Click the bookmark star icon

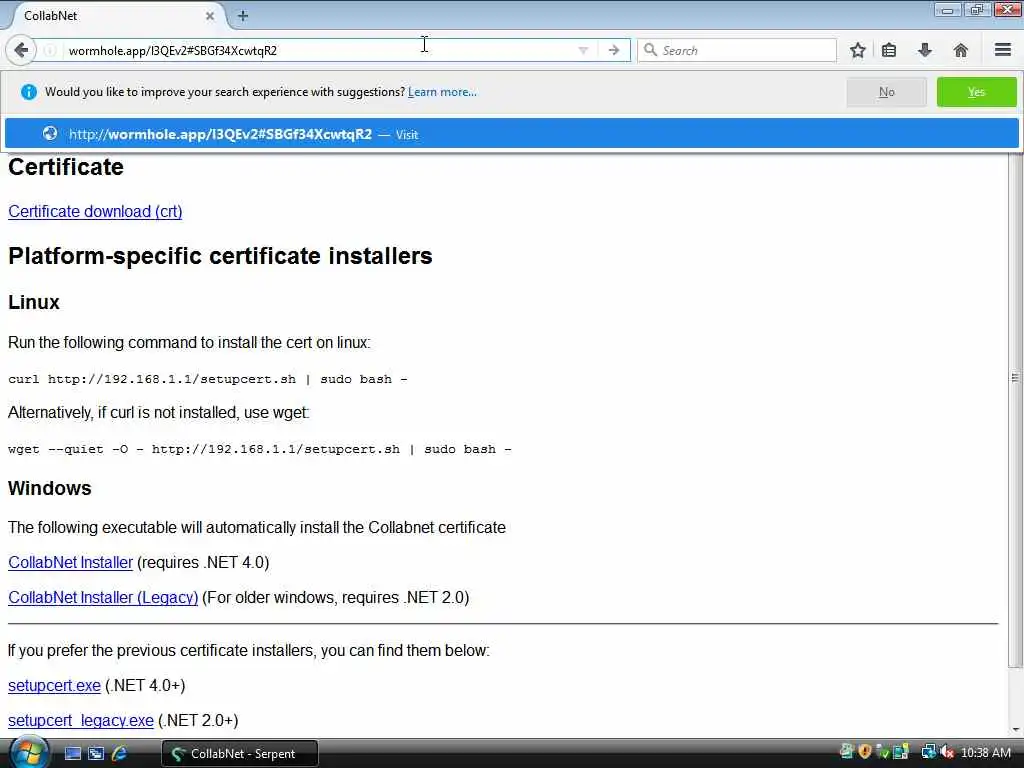pos(857,50)
